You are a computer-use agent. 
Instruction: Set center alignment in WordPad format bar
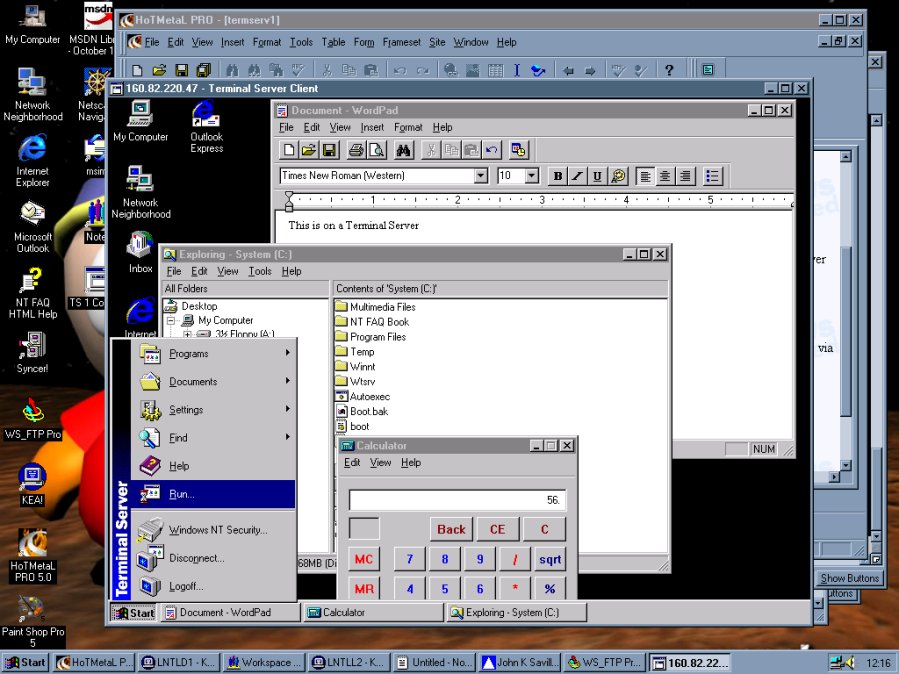coord(665,176)
